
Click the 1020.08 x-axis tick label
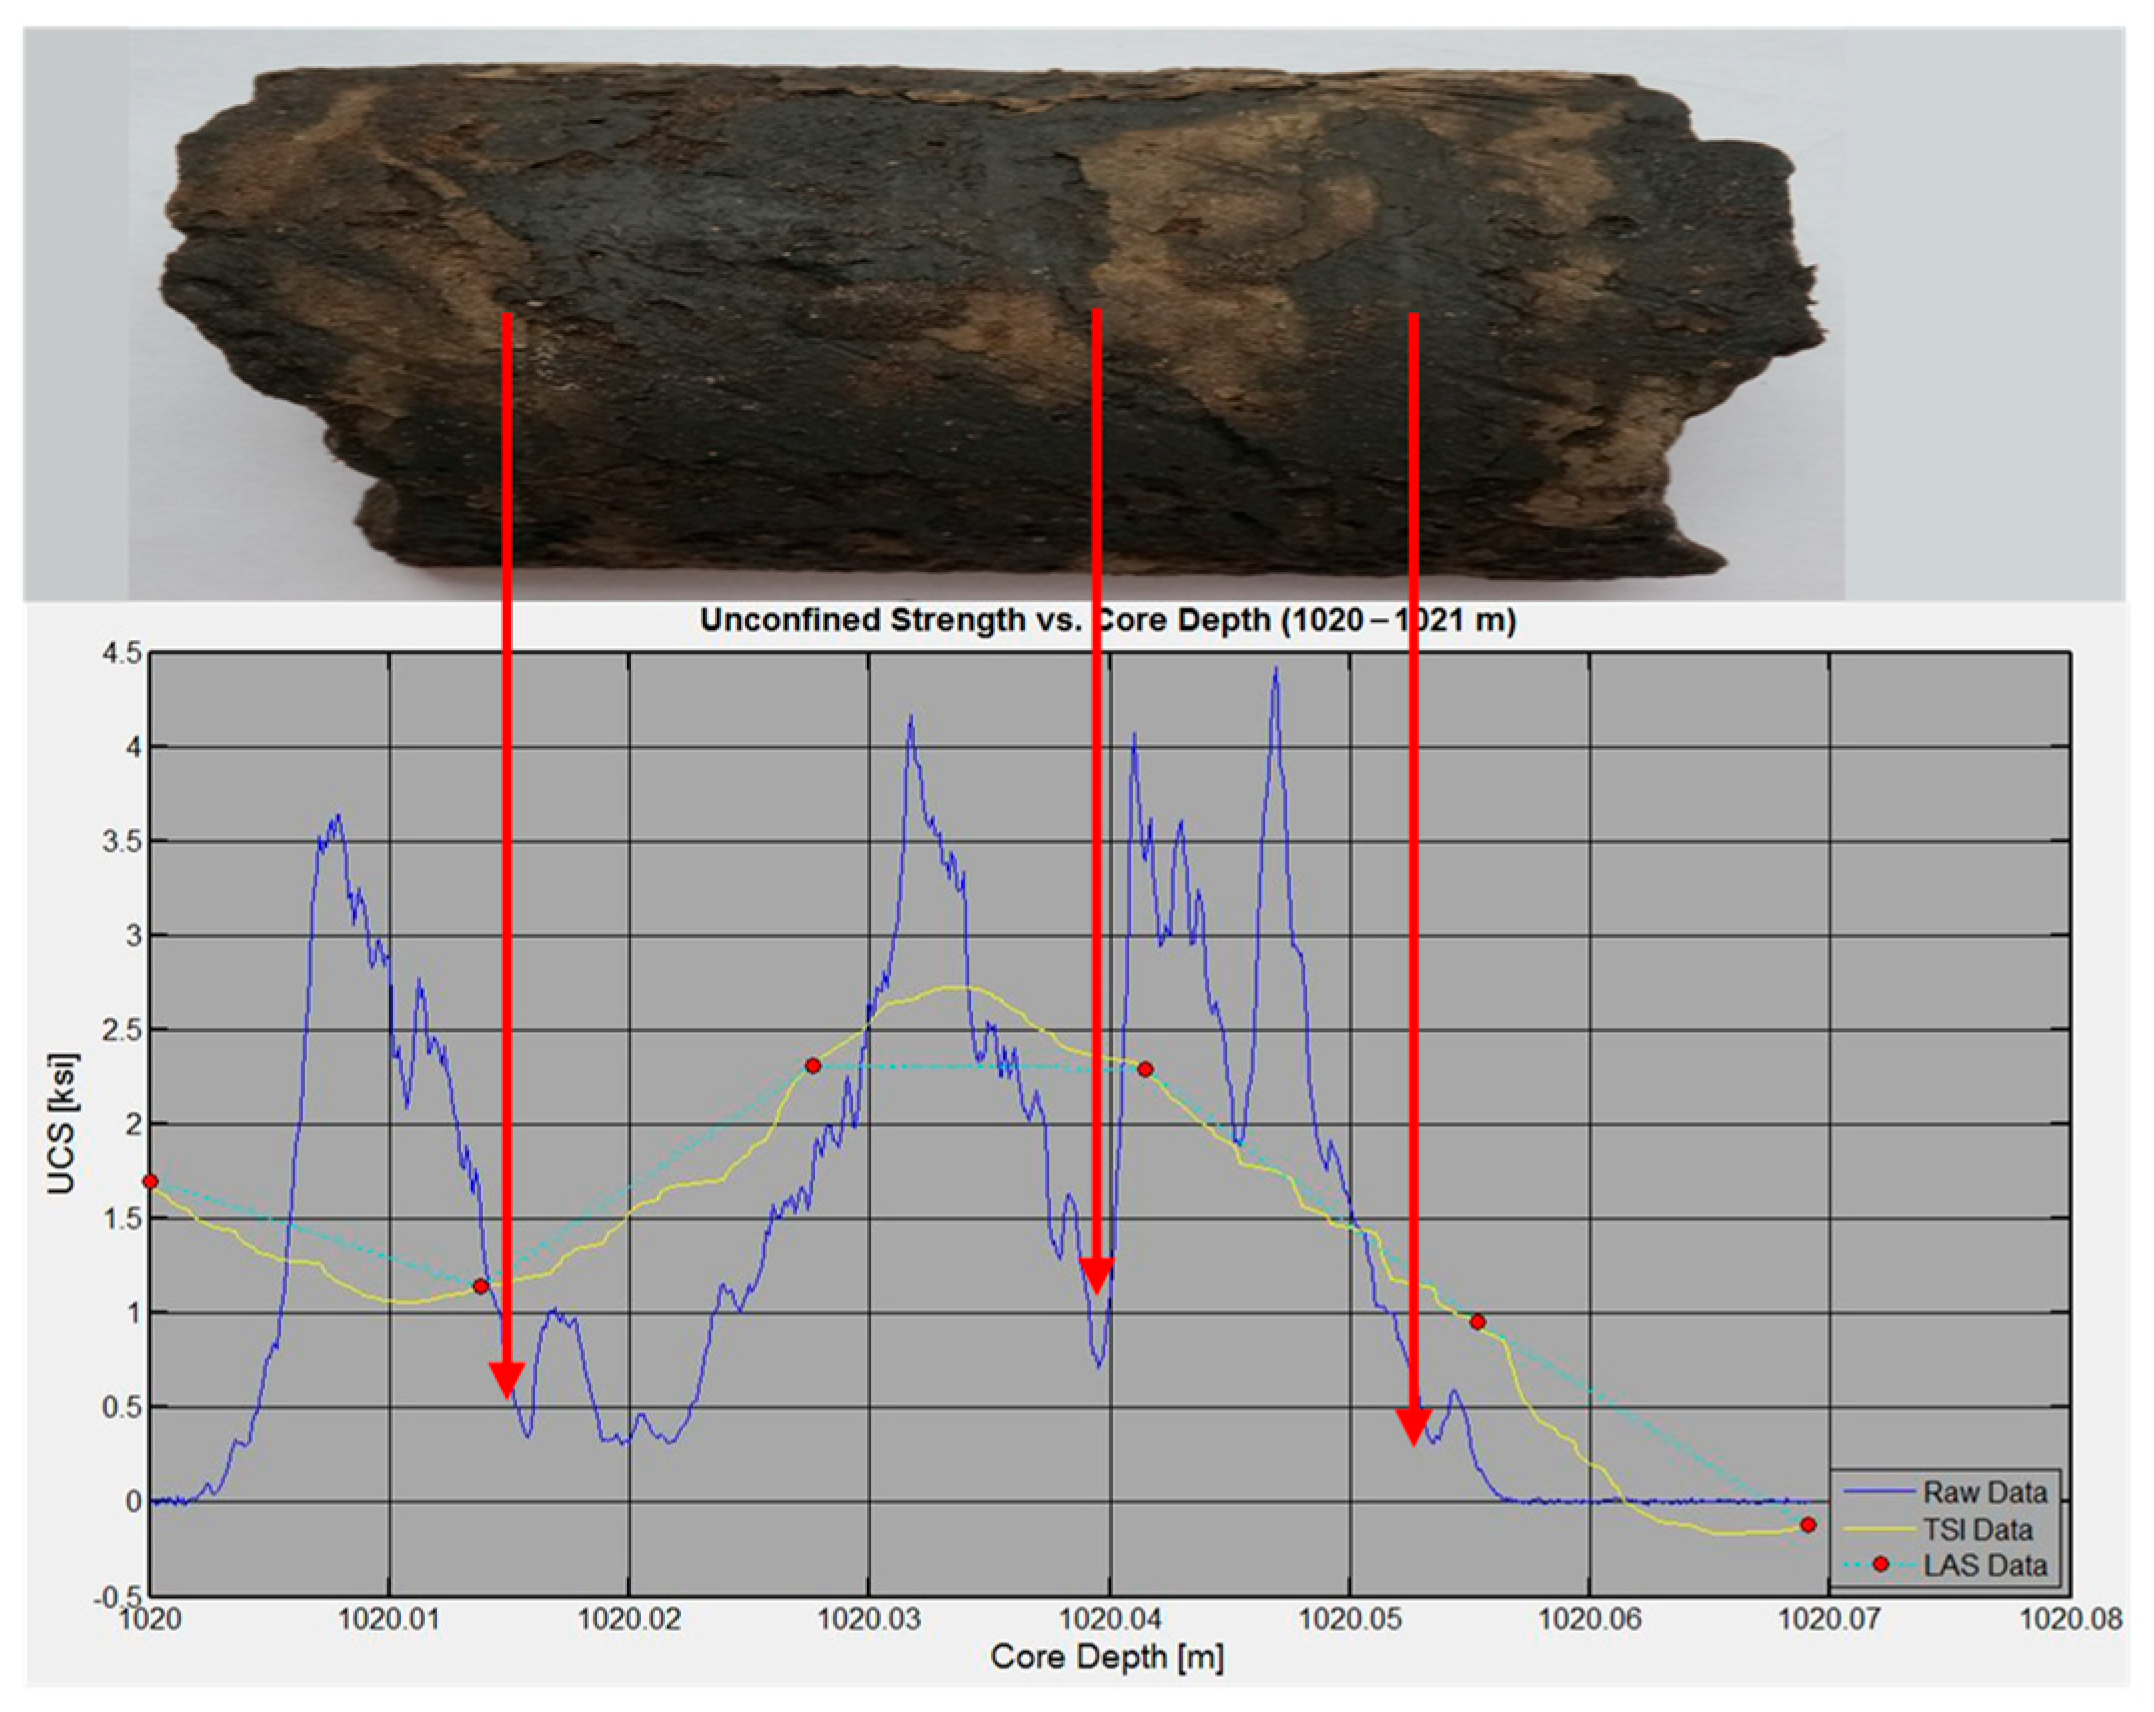click(2071, 1618)
